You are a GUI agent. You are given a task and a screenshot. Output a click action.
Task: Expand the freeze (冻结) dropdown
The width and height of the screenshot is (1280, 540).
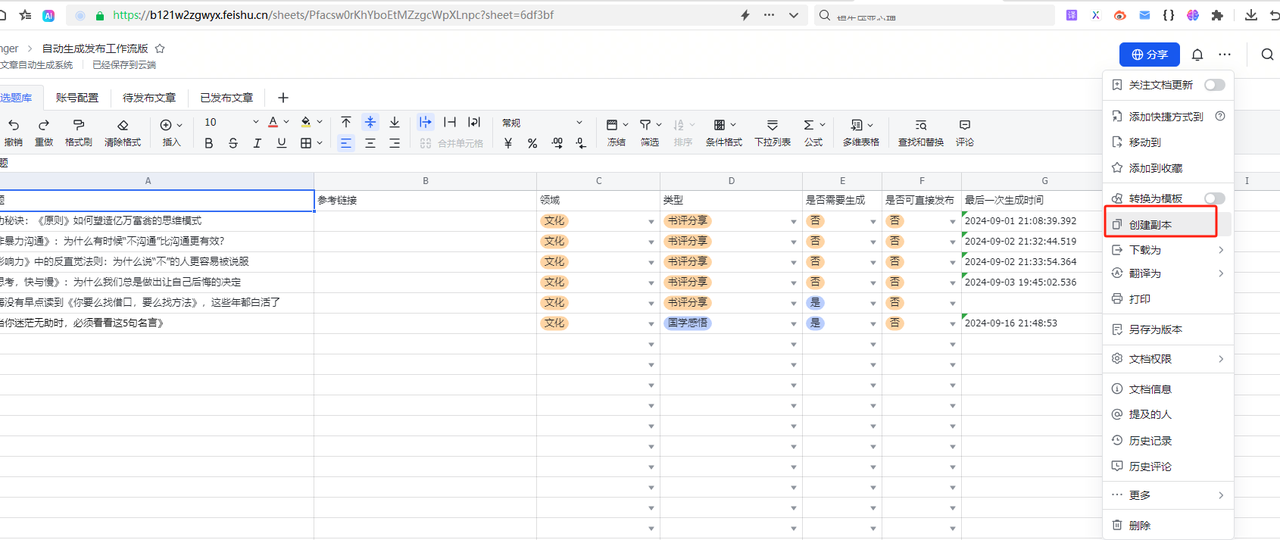pyautogui.click(x=625, y=125)
